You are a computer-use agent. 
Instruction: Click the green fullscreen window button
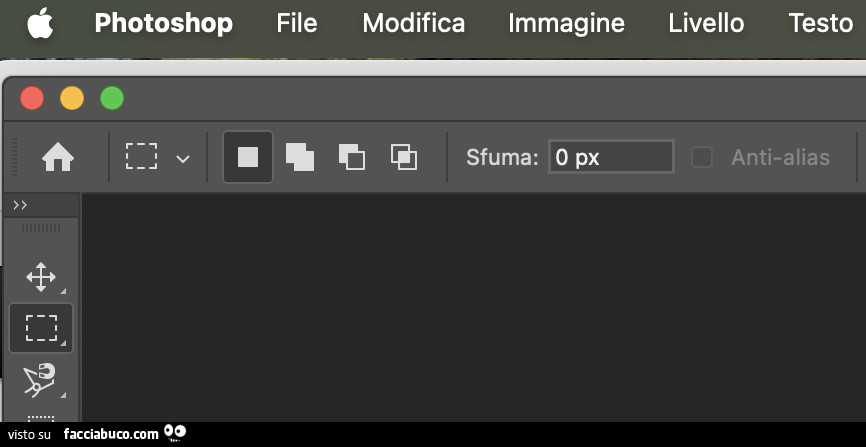click(112, 98)
